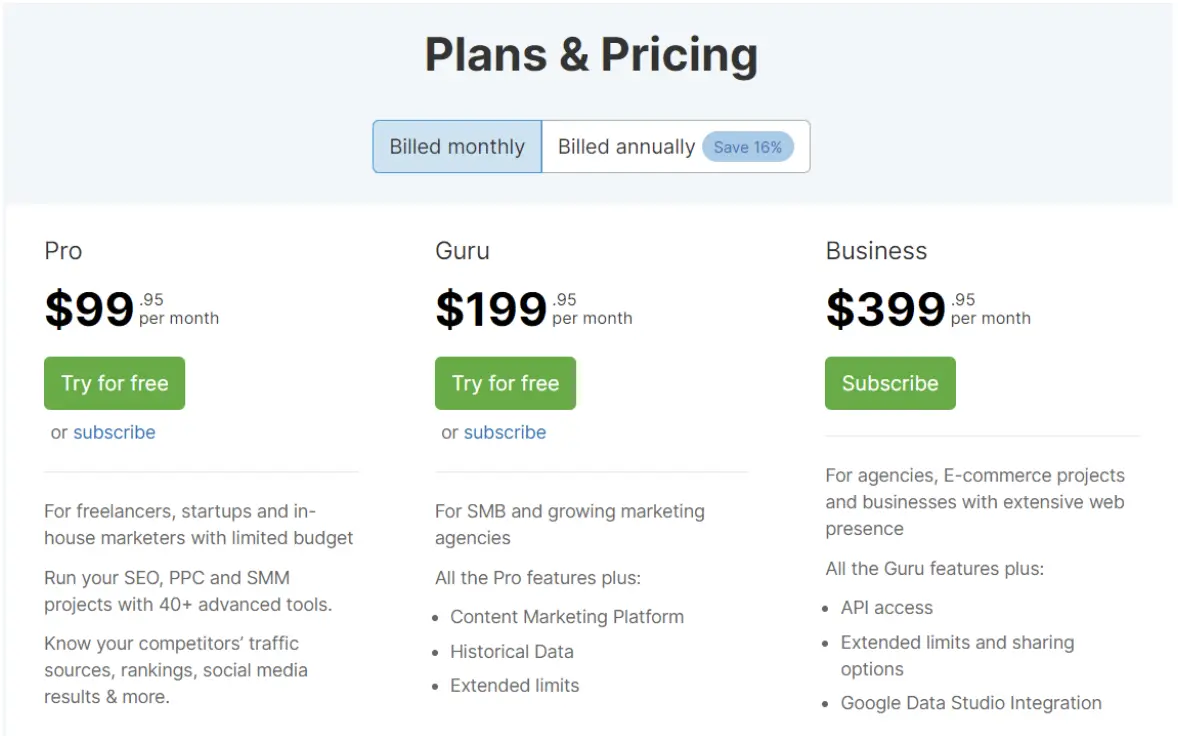The height and width of the screenshot is (736, 1178).
Task: Select the Billed monthly option
Action: click(x=457, y=147)
